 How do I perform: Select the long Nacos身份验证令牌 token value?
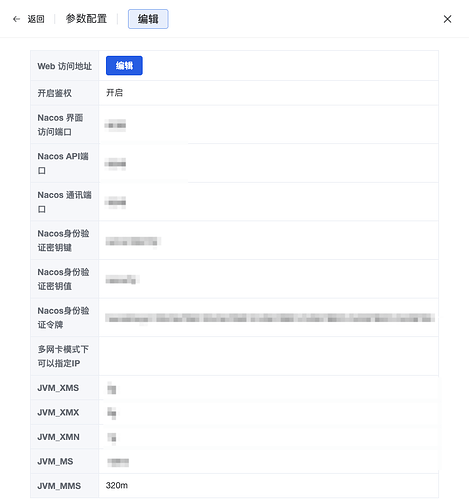coord(270,318)
